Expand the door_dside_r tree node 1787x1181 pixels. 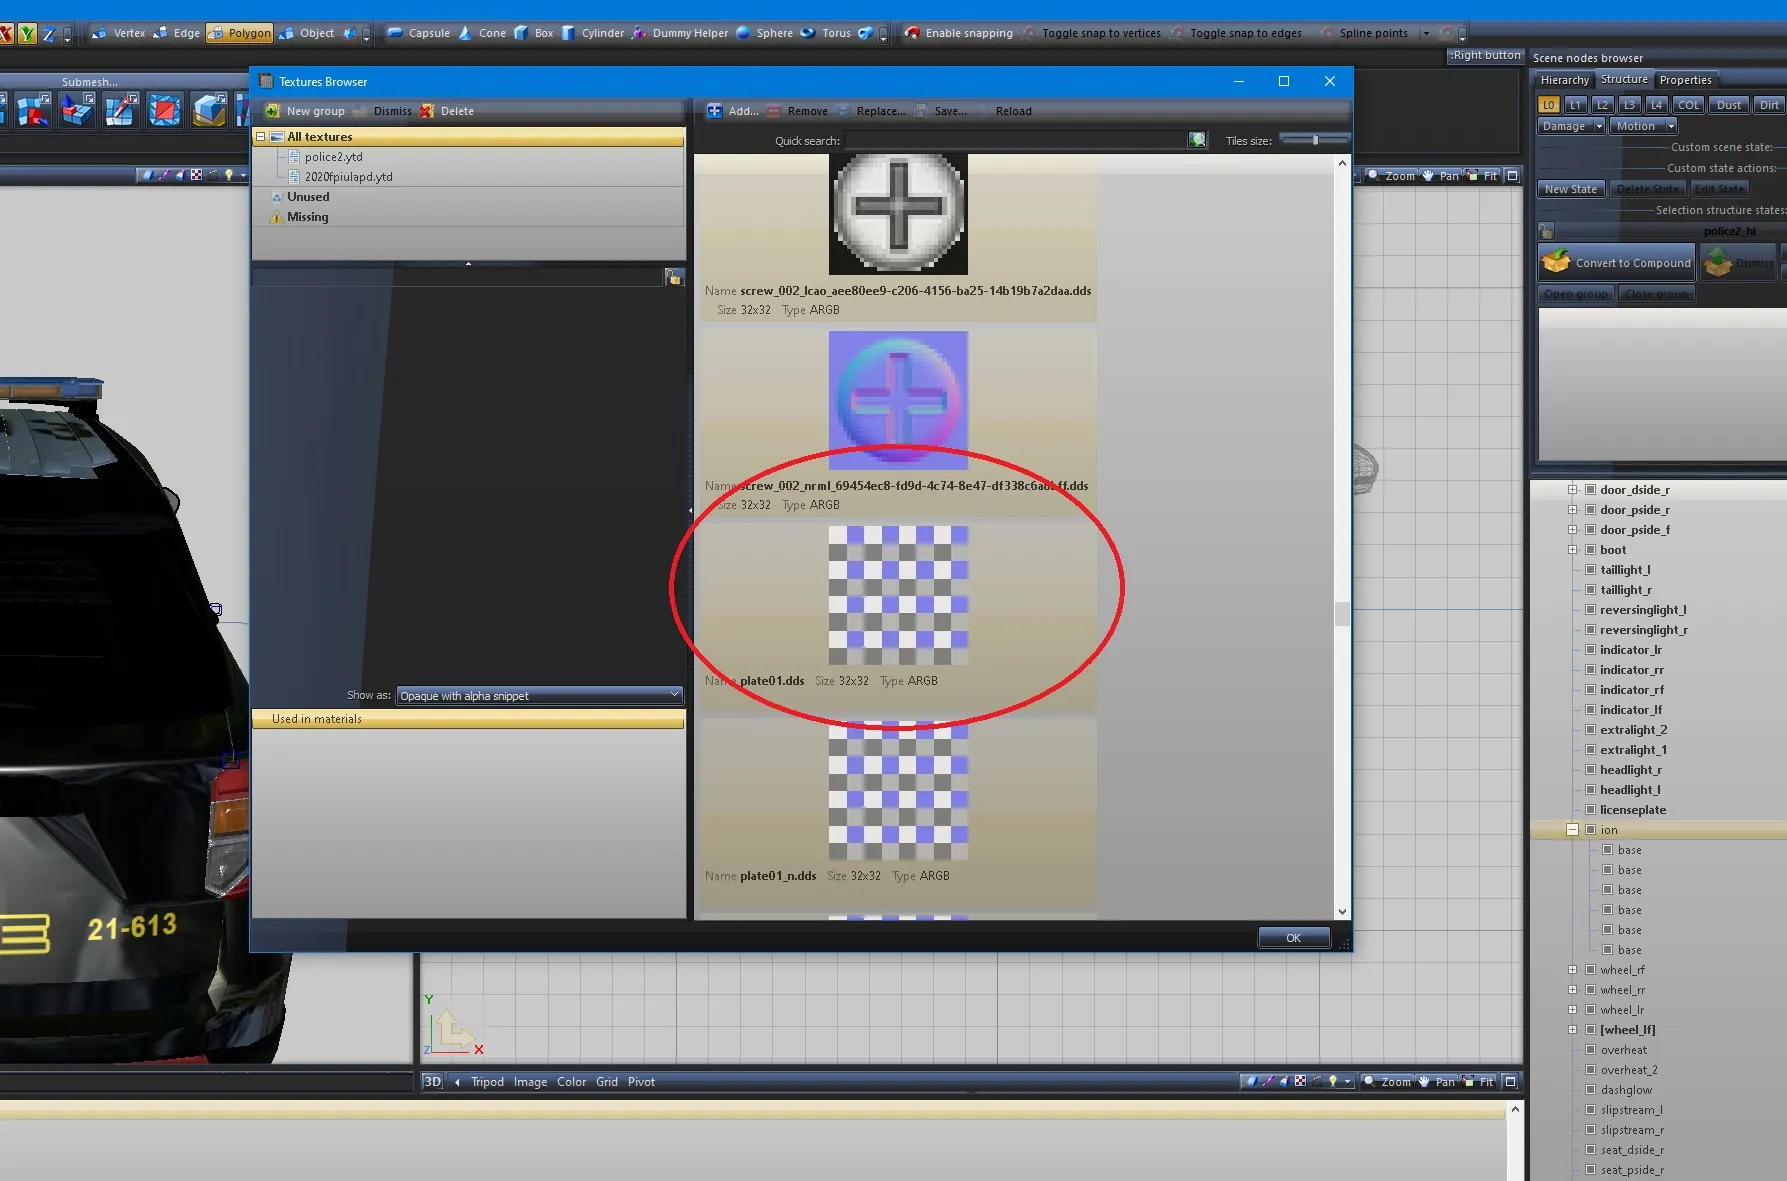[1572, 490]
